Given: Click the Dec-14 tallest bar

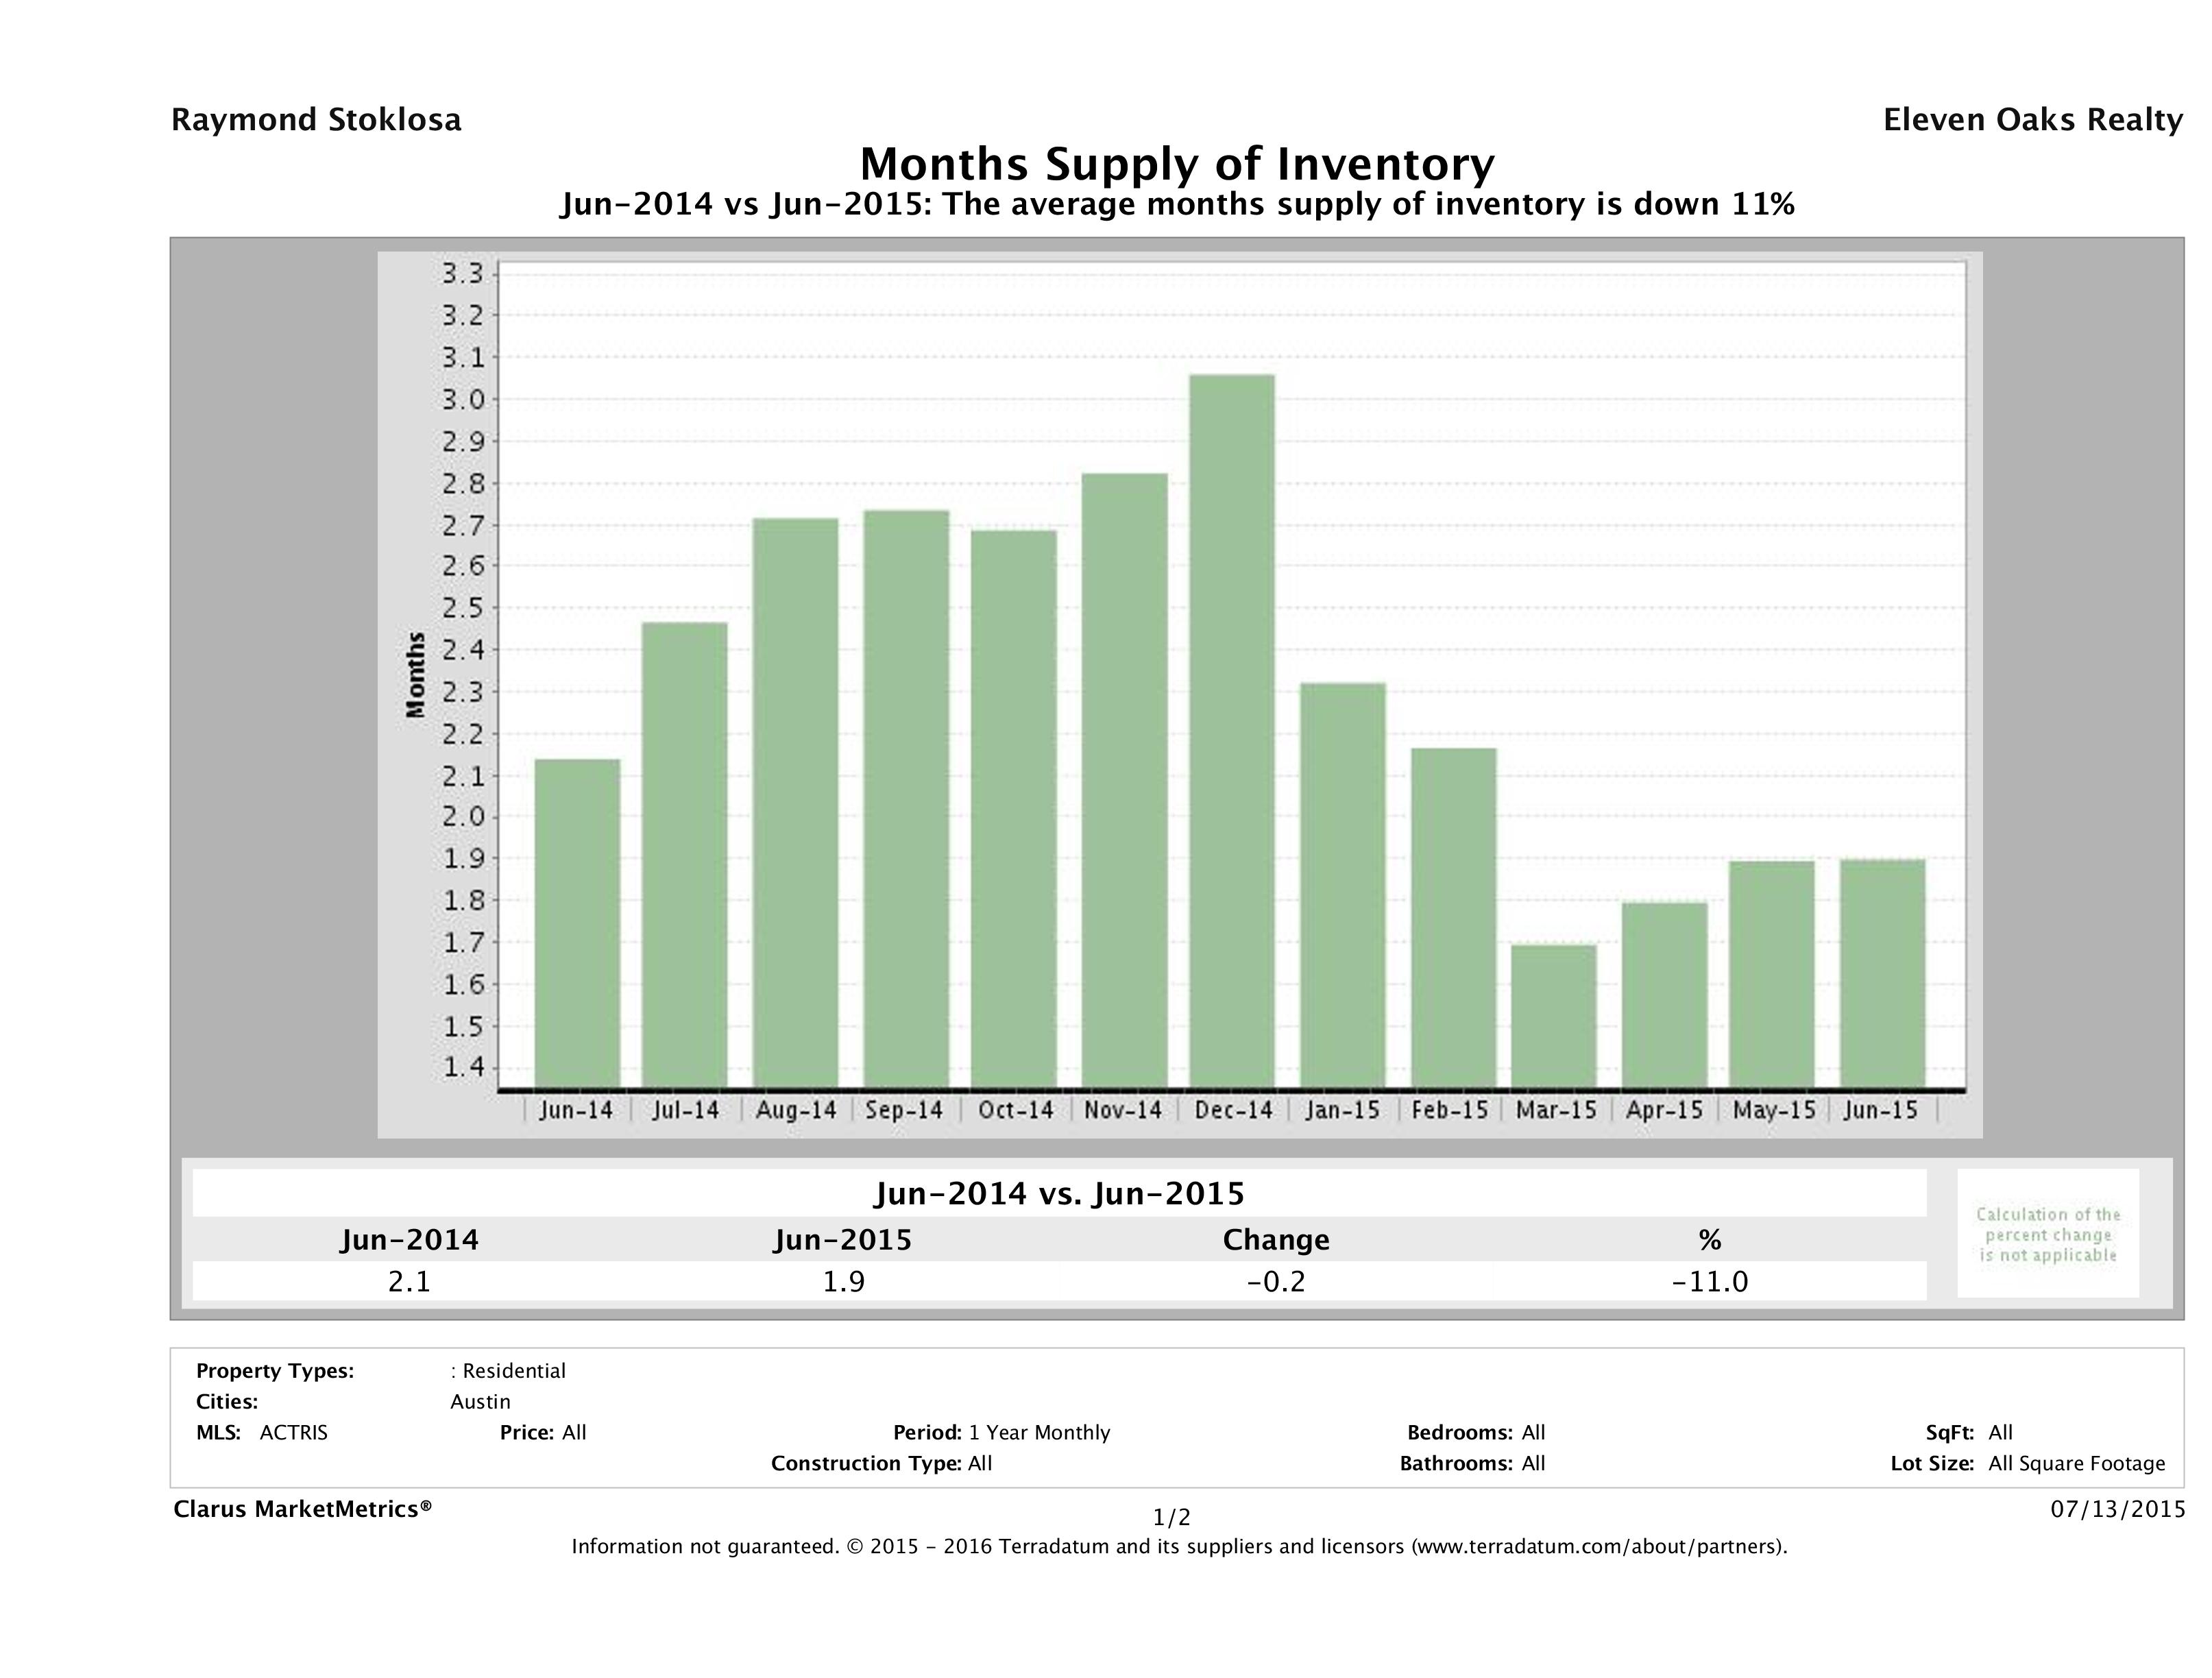Looking at the screenshot, I should [x=1232, y=730].
